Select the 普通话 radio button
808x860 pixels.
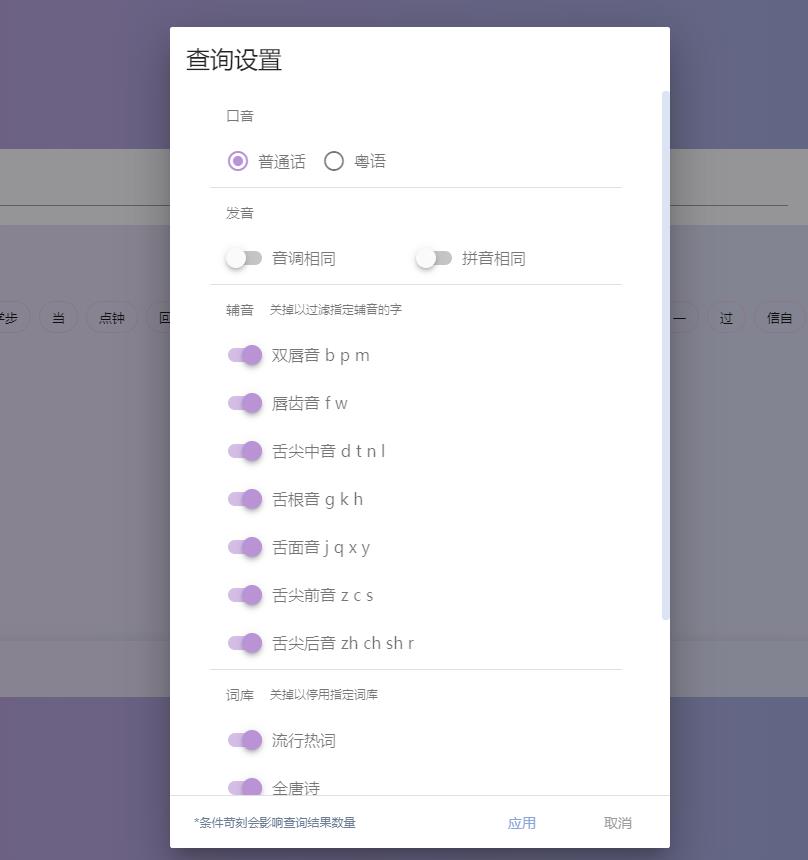[x=237, y=161]
